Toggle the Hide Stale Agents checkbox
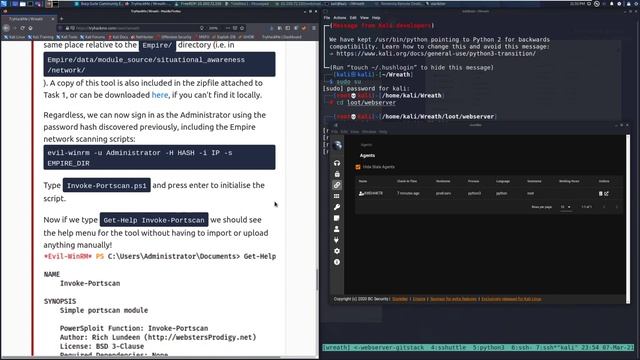This screenshot has width=640, height=360. (x=358, y=167)
